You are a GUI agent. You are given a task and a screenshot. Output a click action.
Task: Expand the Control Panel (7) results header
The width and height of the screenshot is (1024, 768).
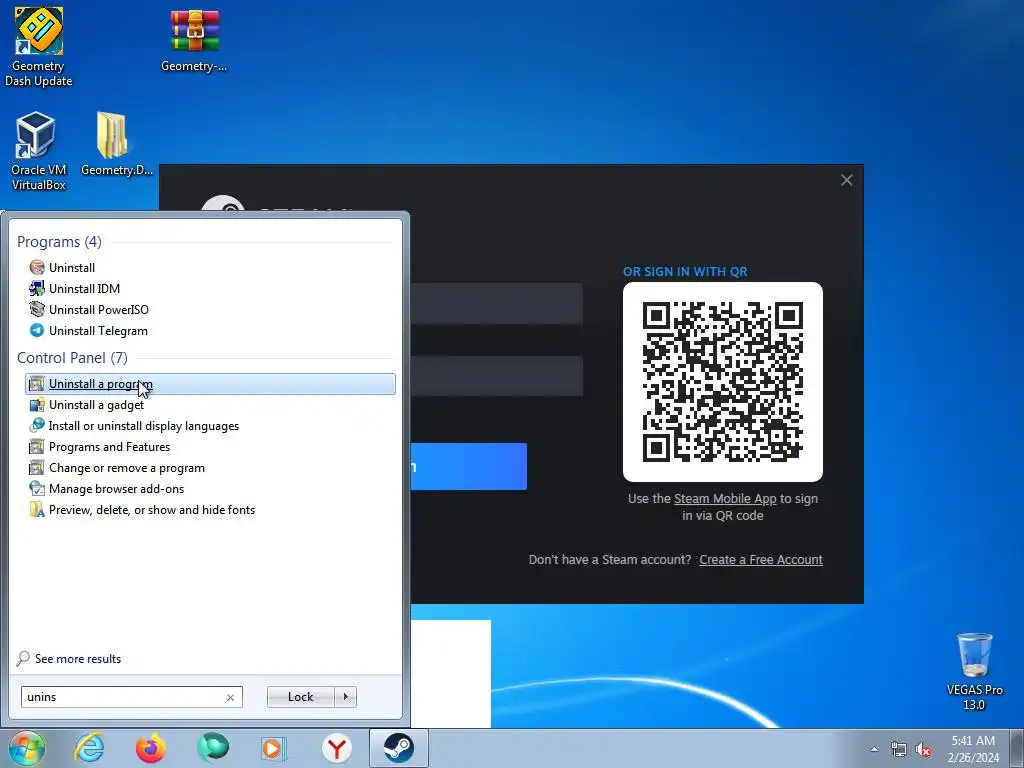coord(72,358)
